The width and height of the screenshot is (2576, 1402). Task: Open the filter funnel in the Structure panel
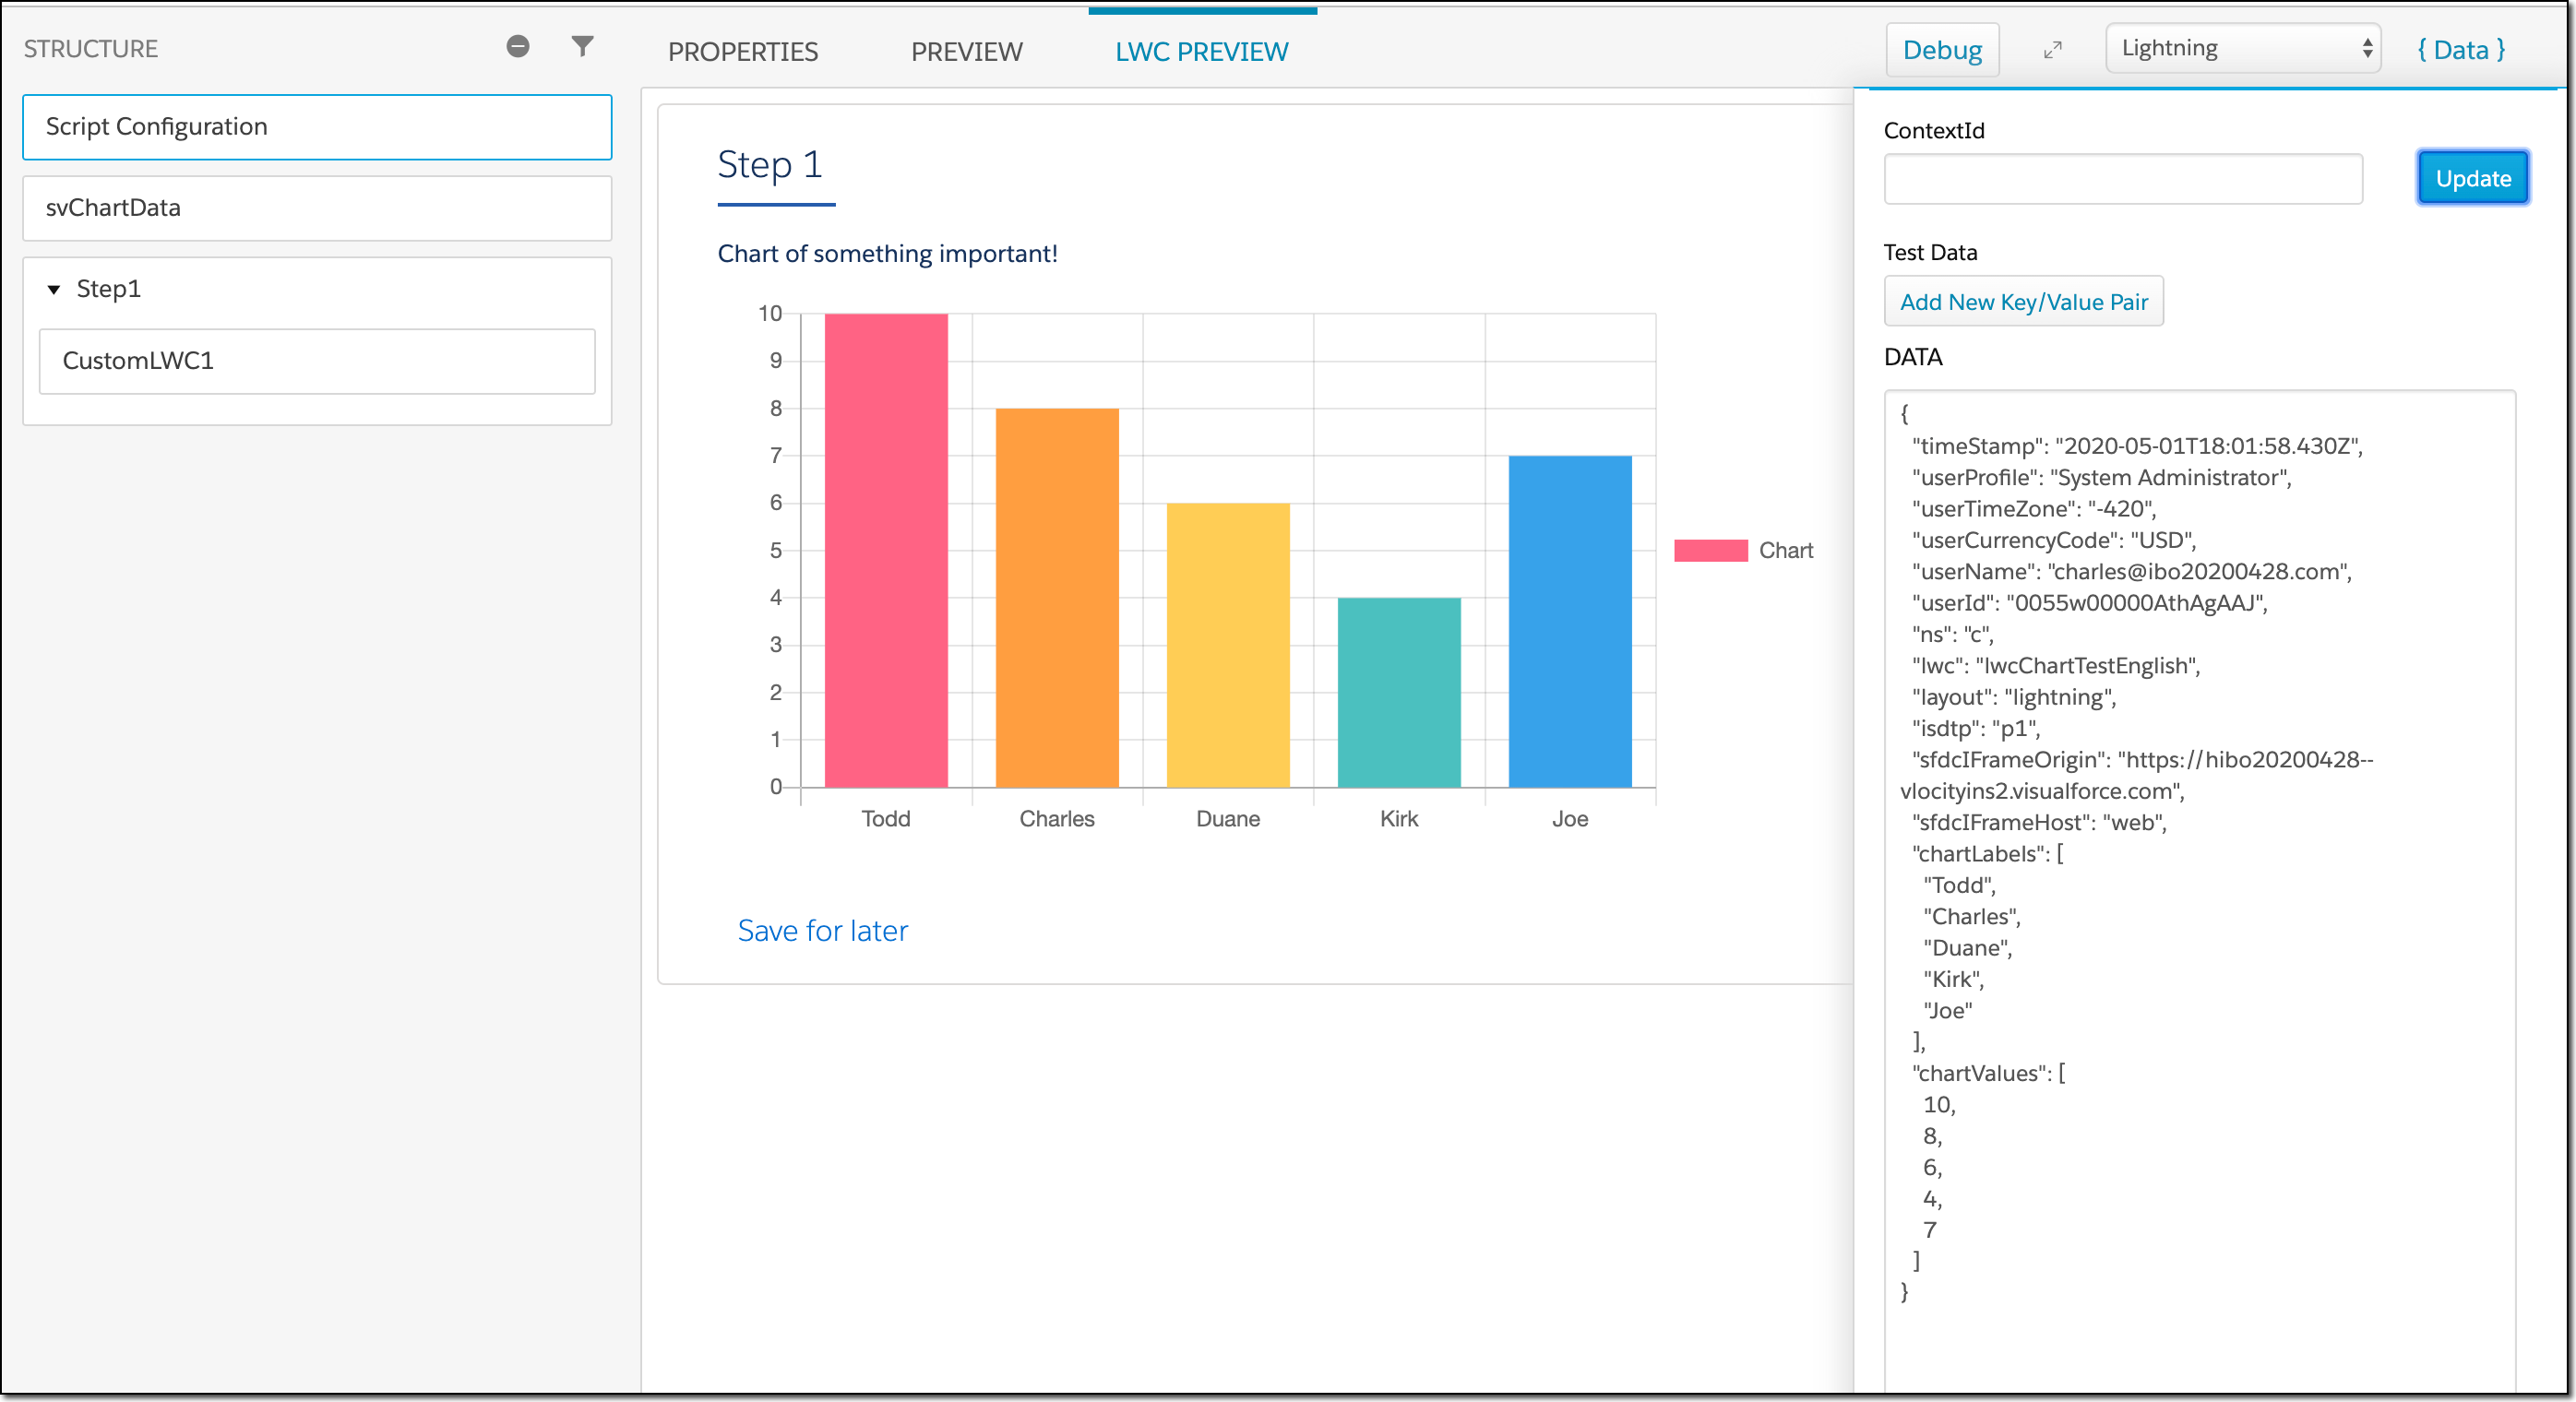581,46
